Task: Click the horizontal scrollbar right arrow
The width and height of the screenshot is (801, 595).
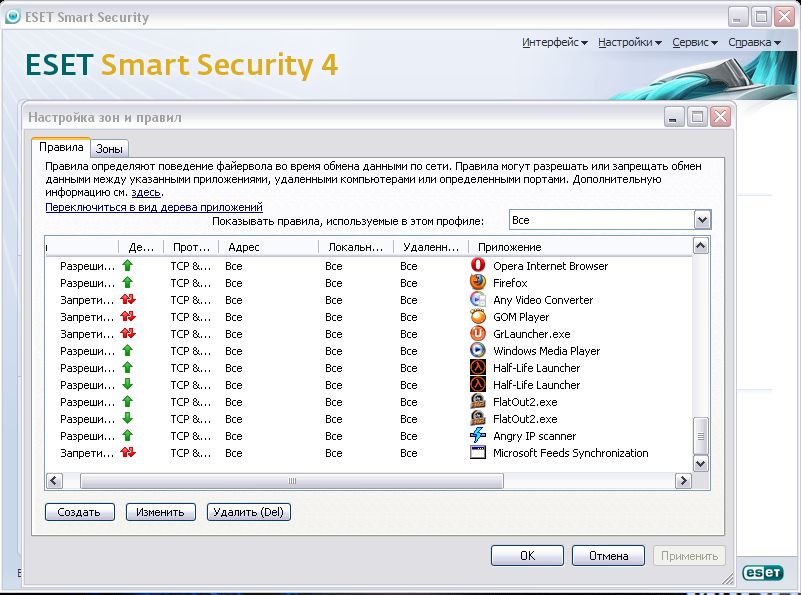Action: (683, 481)
